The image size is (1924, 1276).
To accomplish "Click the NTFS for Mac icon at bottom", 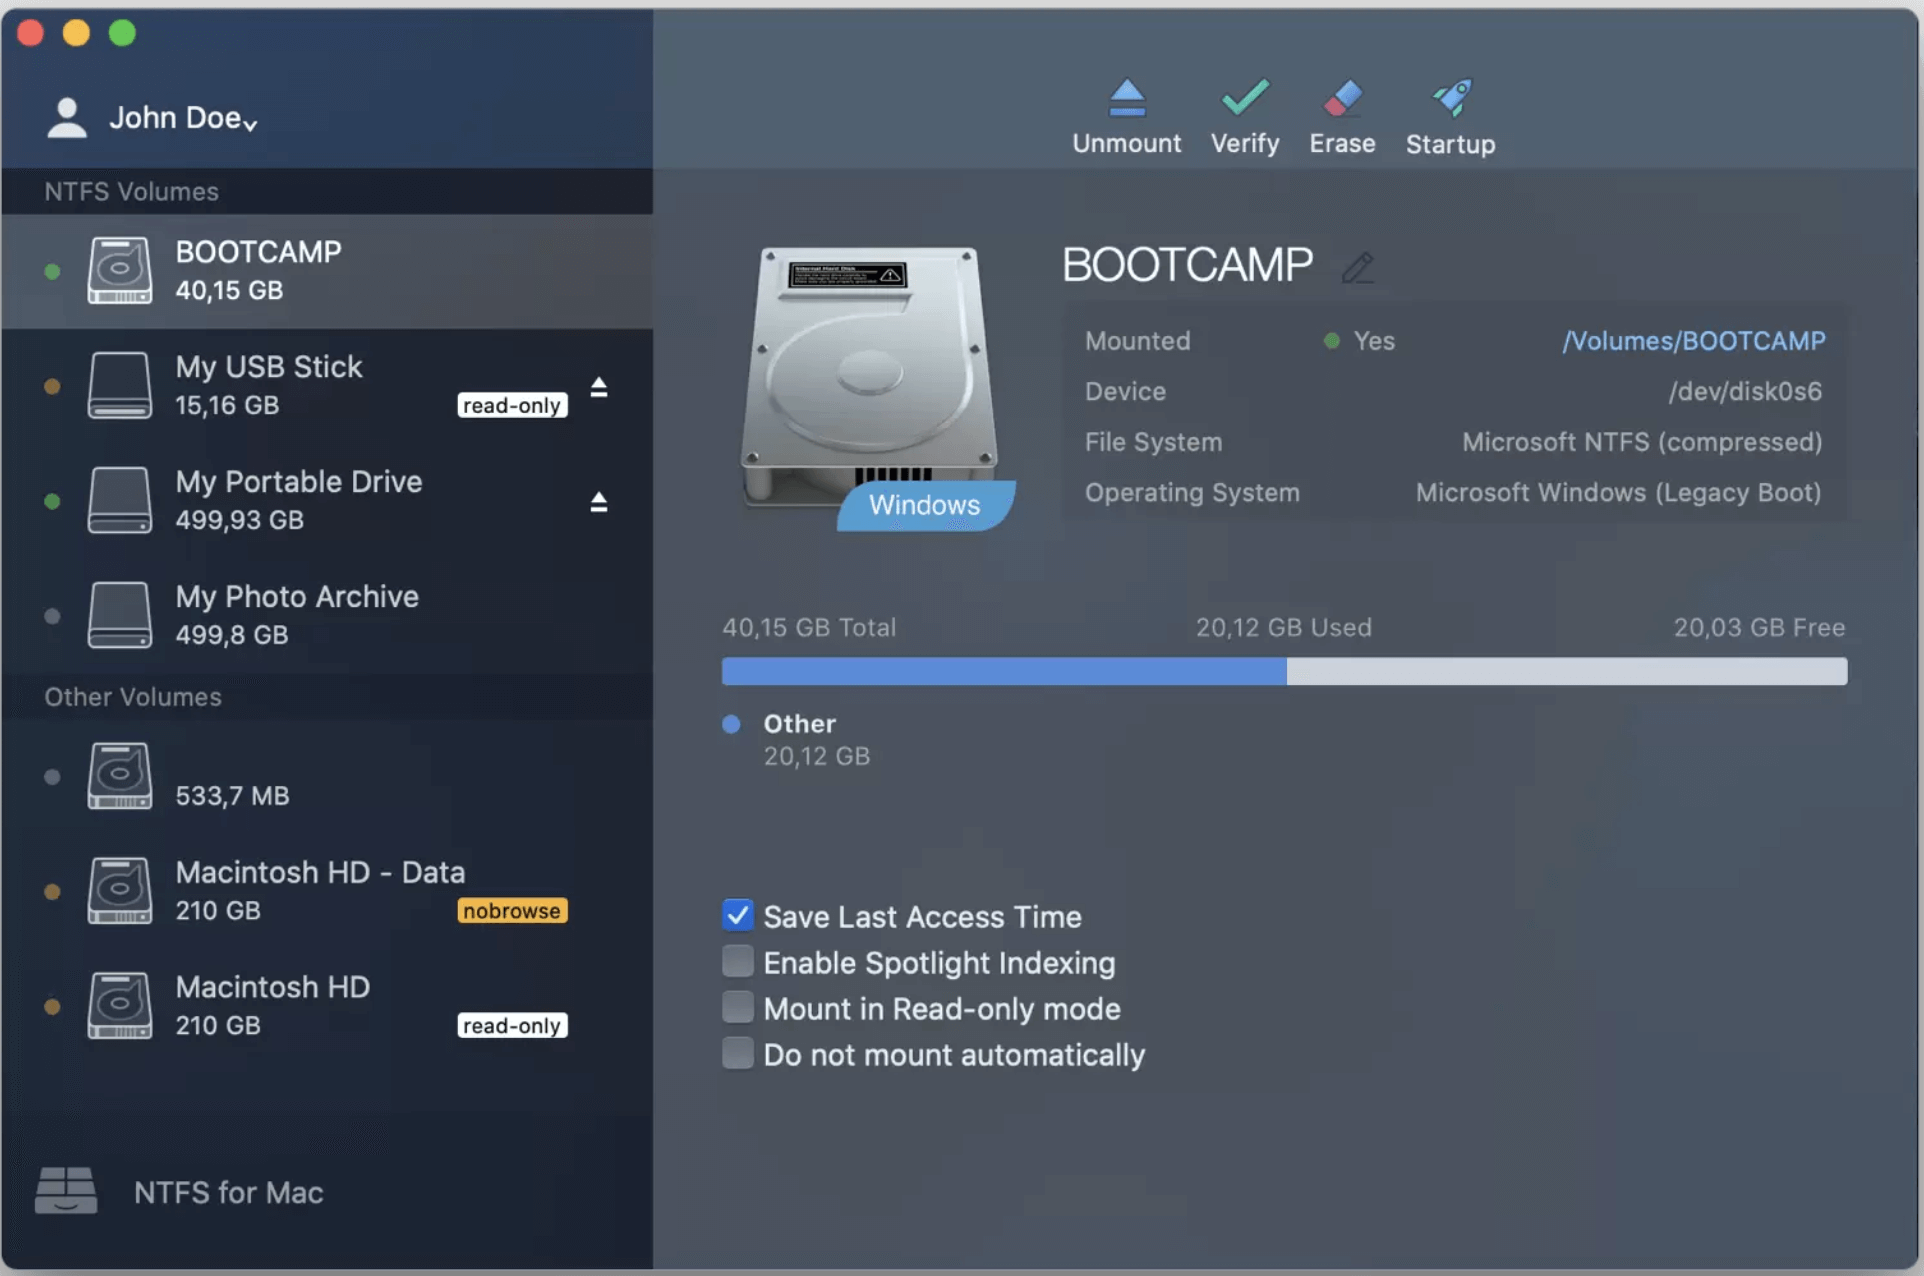I will (x=66, y=1191).
